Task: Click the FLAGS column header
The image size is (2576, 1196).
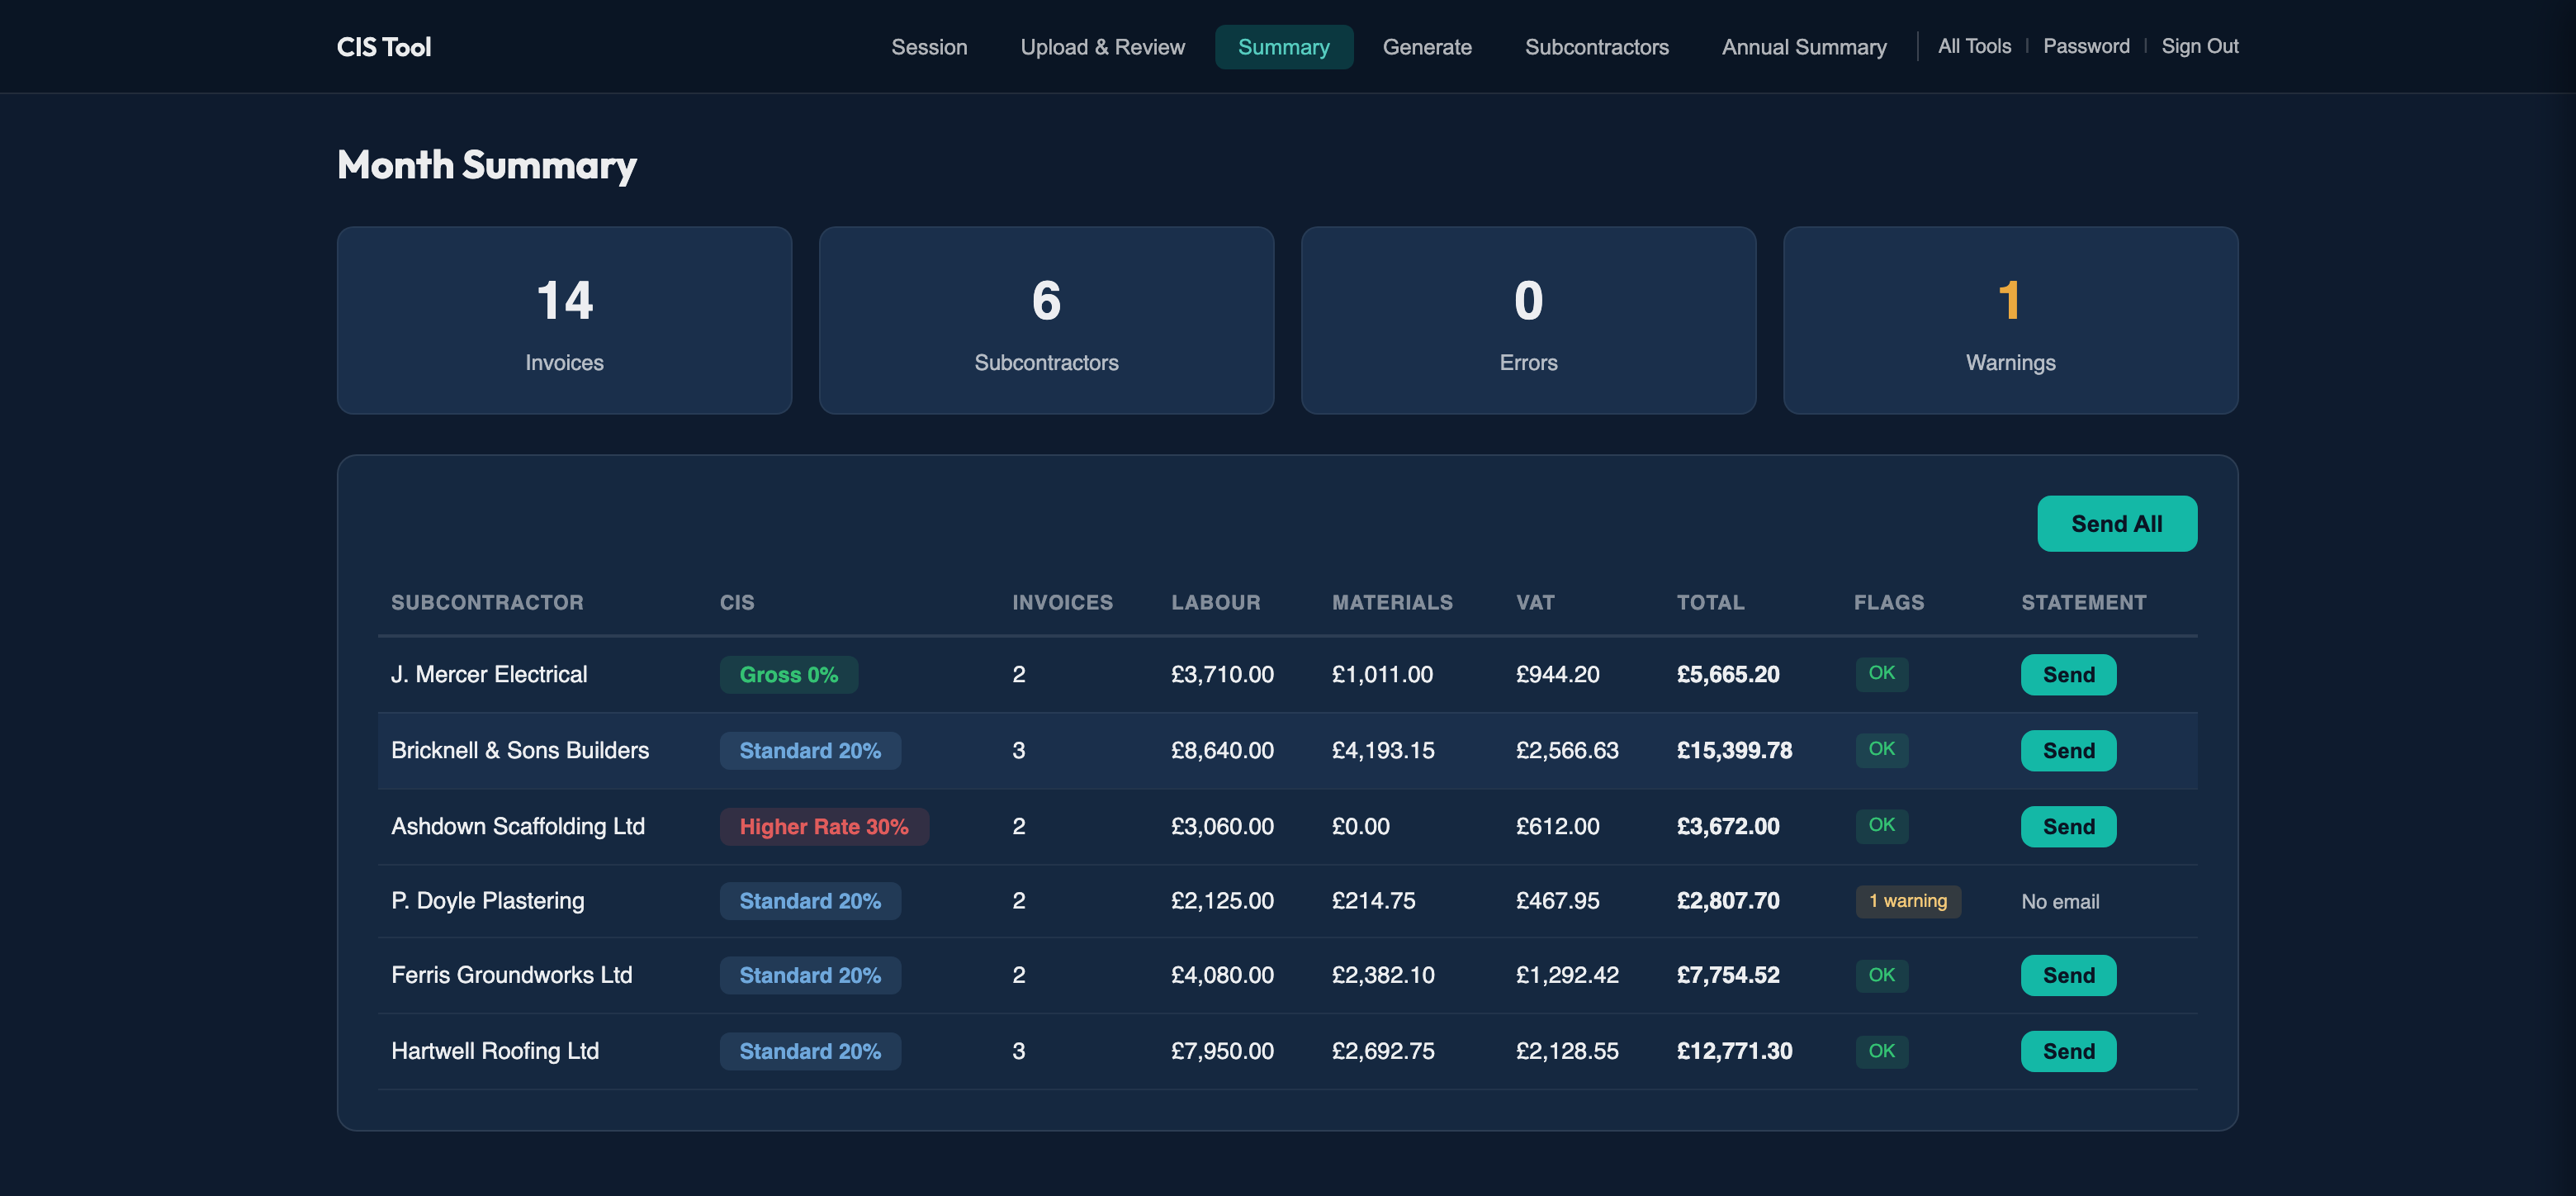Action: coord(1889,602)
